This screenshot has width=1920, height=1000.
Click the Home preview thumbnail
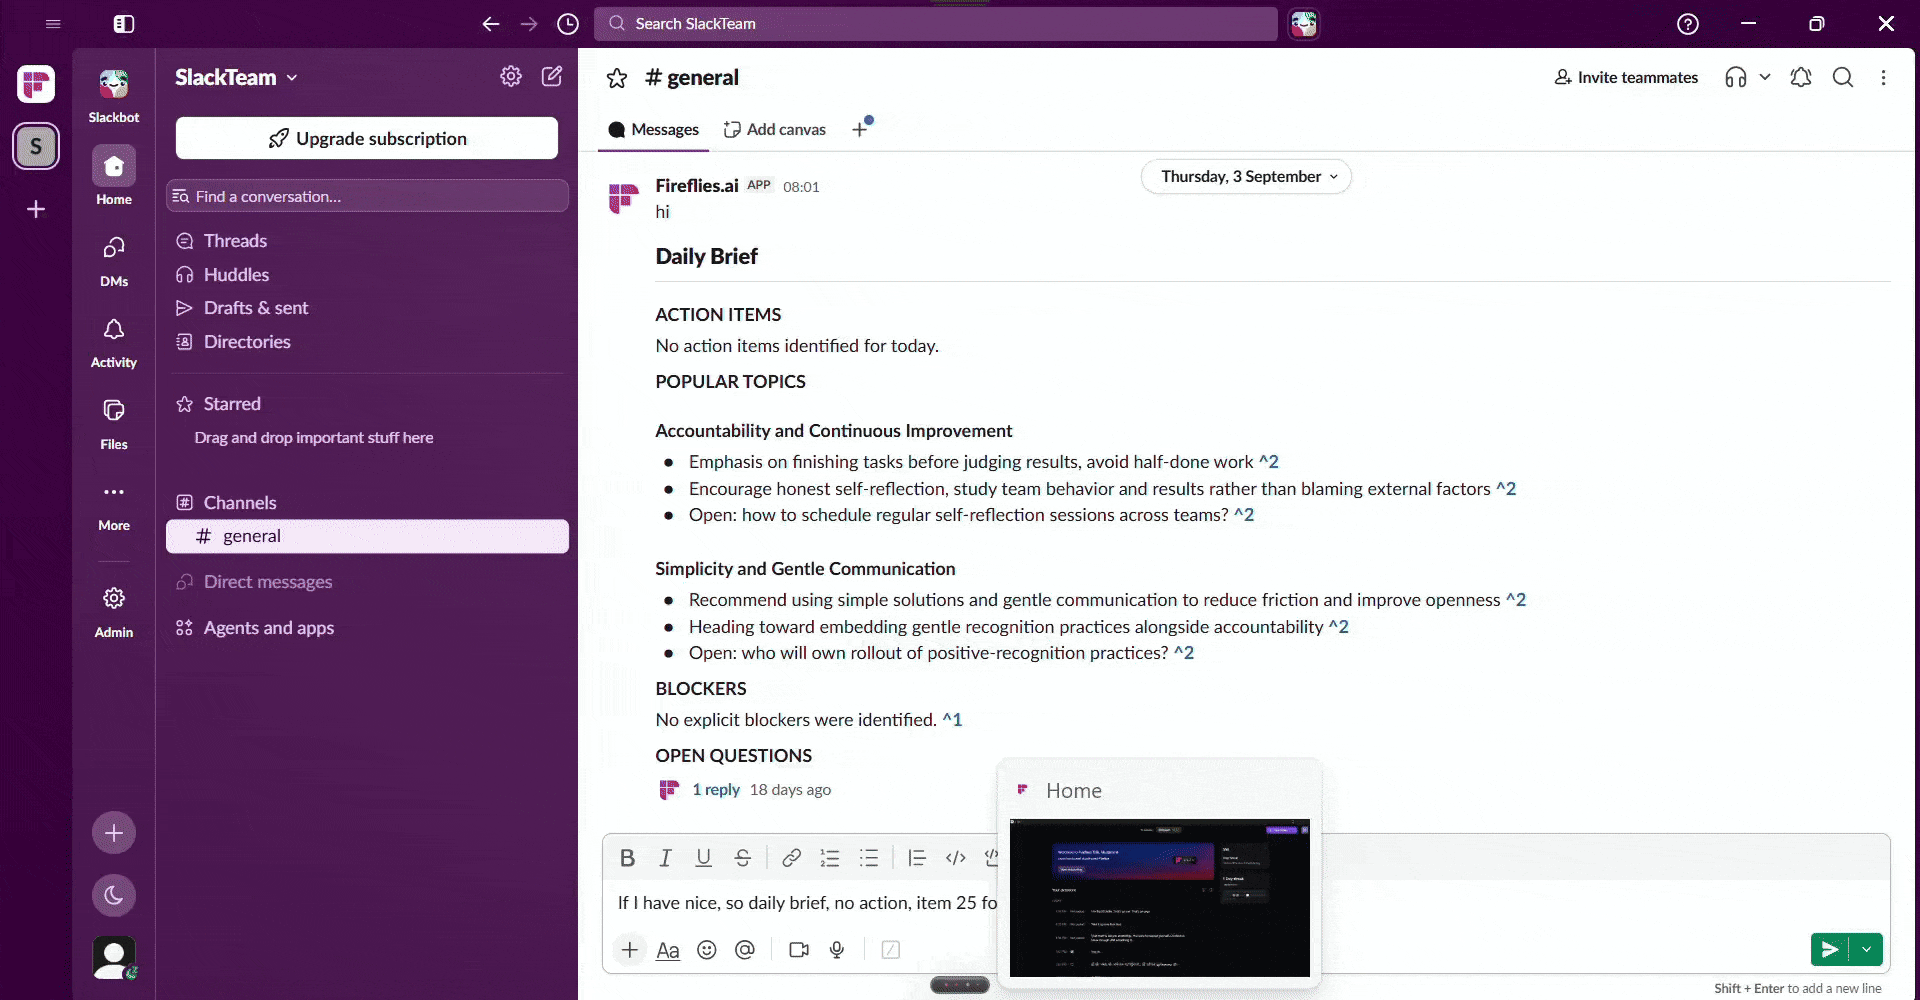pyautogui.click(x=1160, y=898)
